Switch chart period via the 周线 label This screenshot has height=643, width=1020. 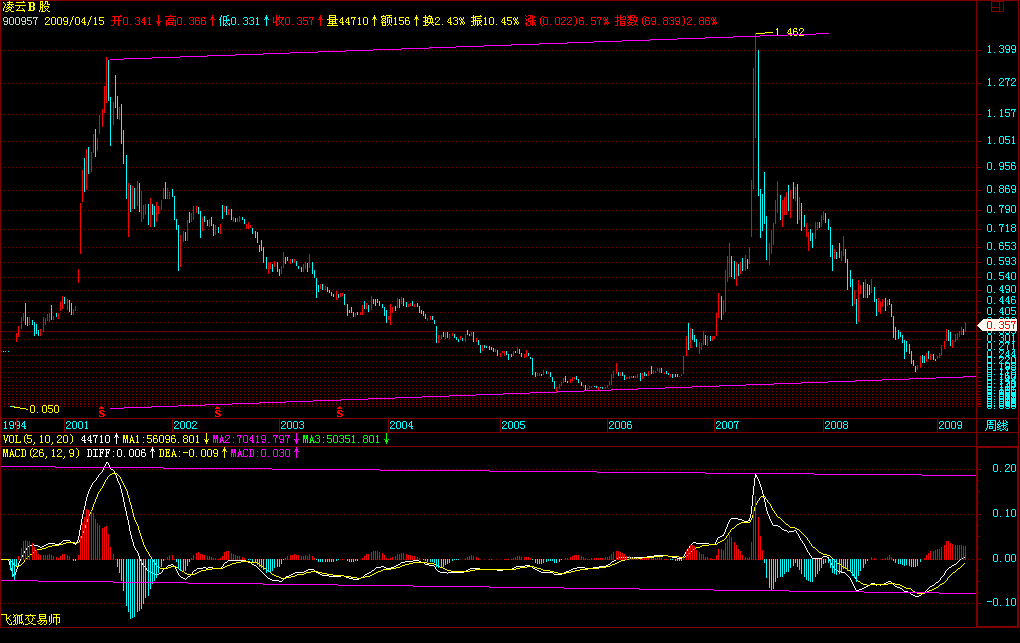[x=997, y=425]
